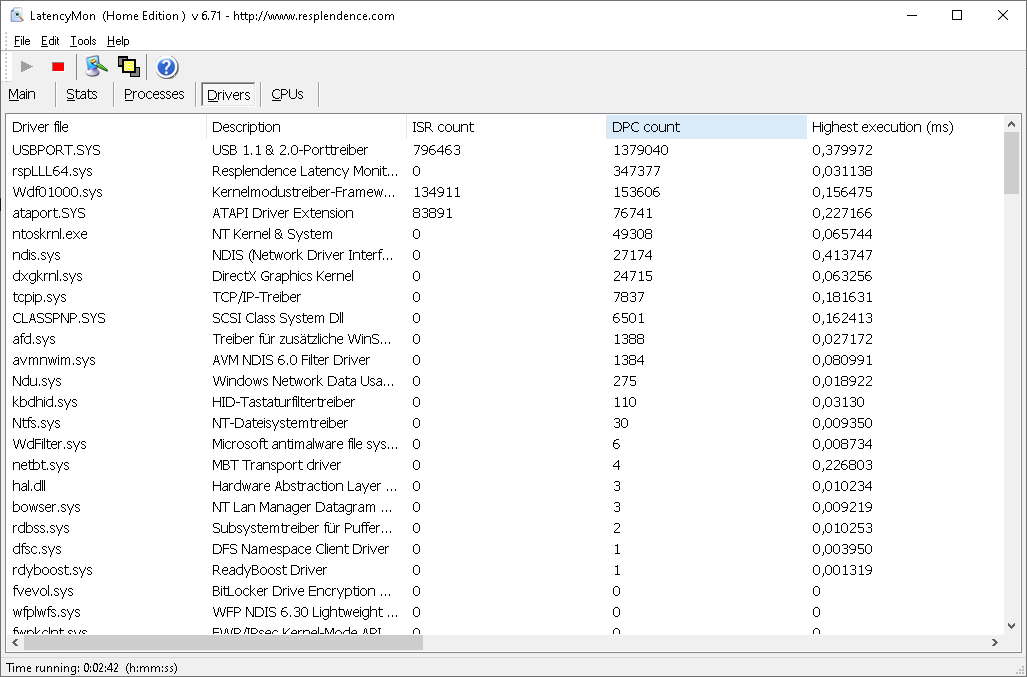This screenshot has width=1027, height=677.
Task: Select the dxgkrnl.sys driver row
Action: [504, 276]
